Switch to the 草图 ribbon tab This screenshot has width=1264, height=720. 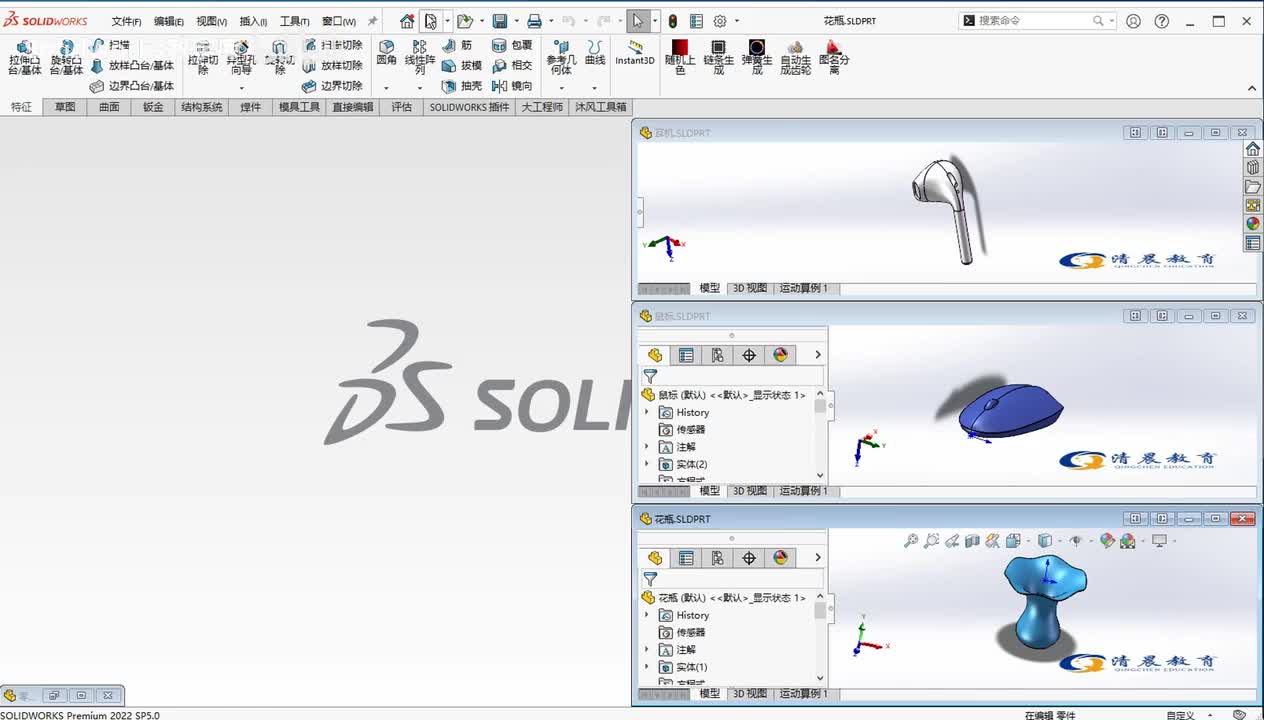65,107
